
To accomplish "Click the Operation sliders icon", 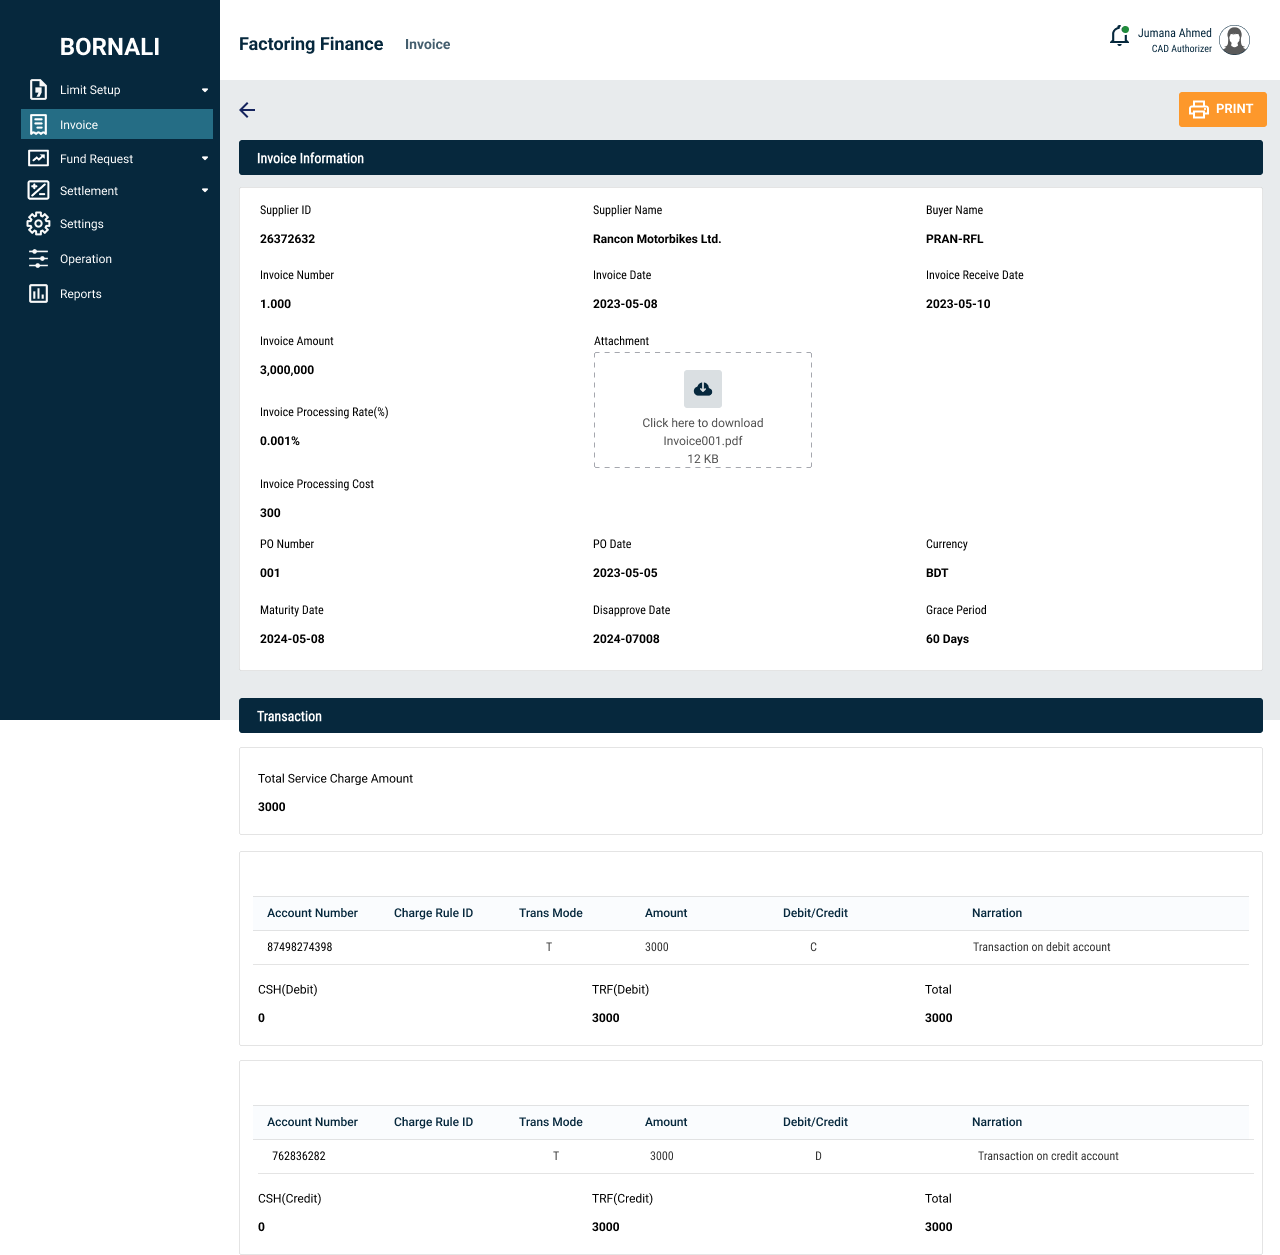I will pyautogui.click(x=38, y=259).
